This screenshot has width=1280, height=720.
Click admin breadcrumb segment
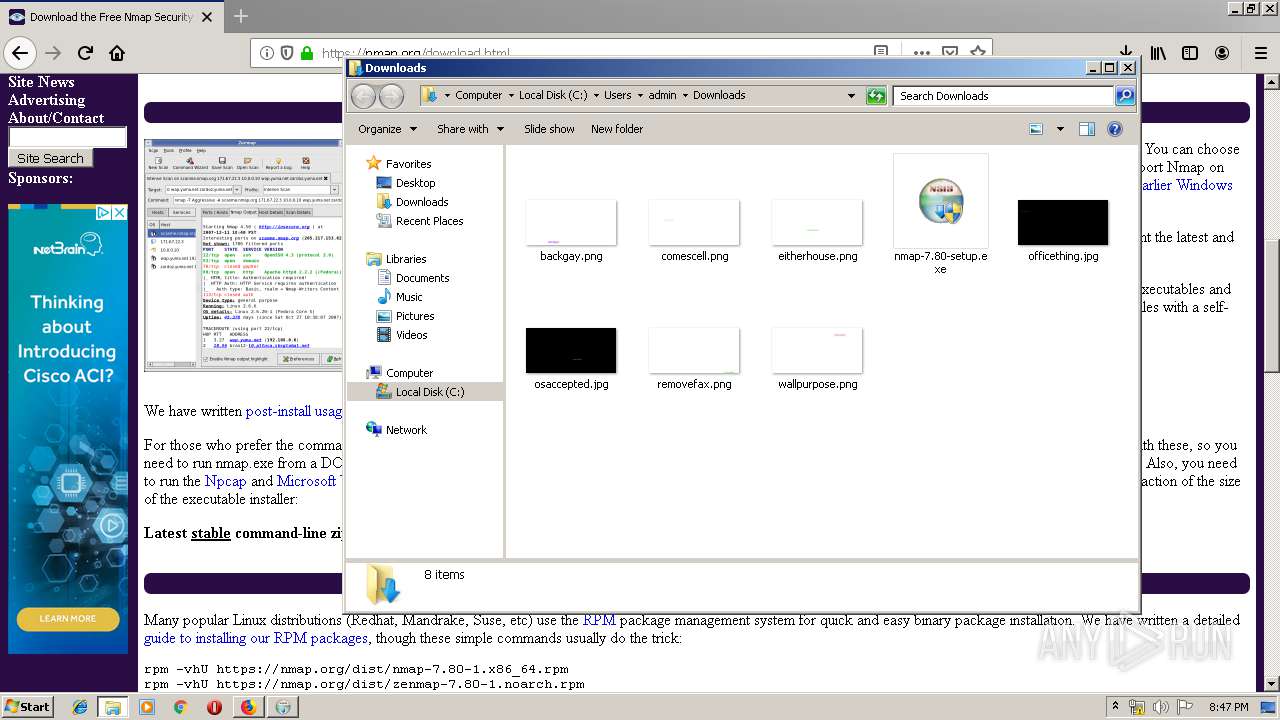click(x=662, y=95)
